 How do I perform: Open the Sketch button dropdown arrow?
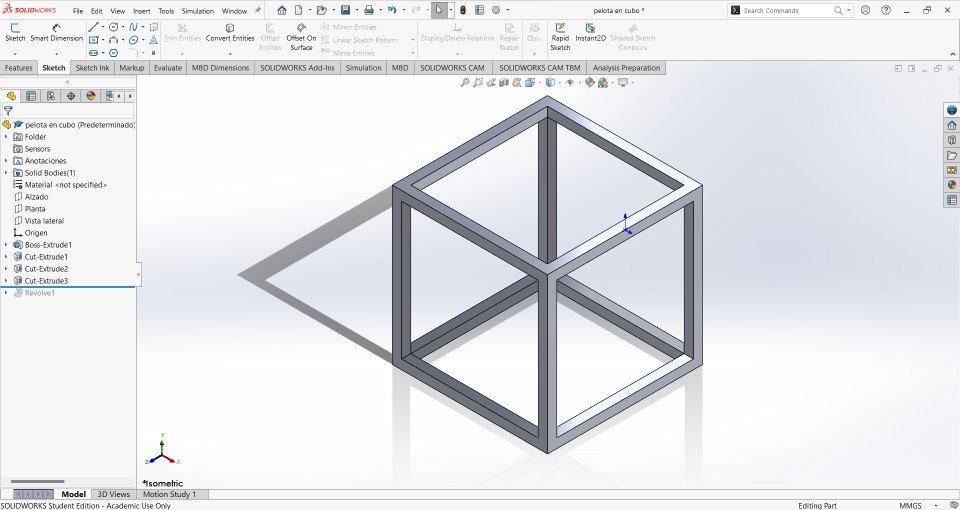coord(15,54)
